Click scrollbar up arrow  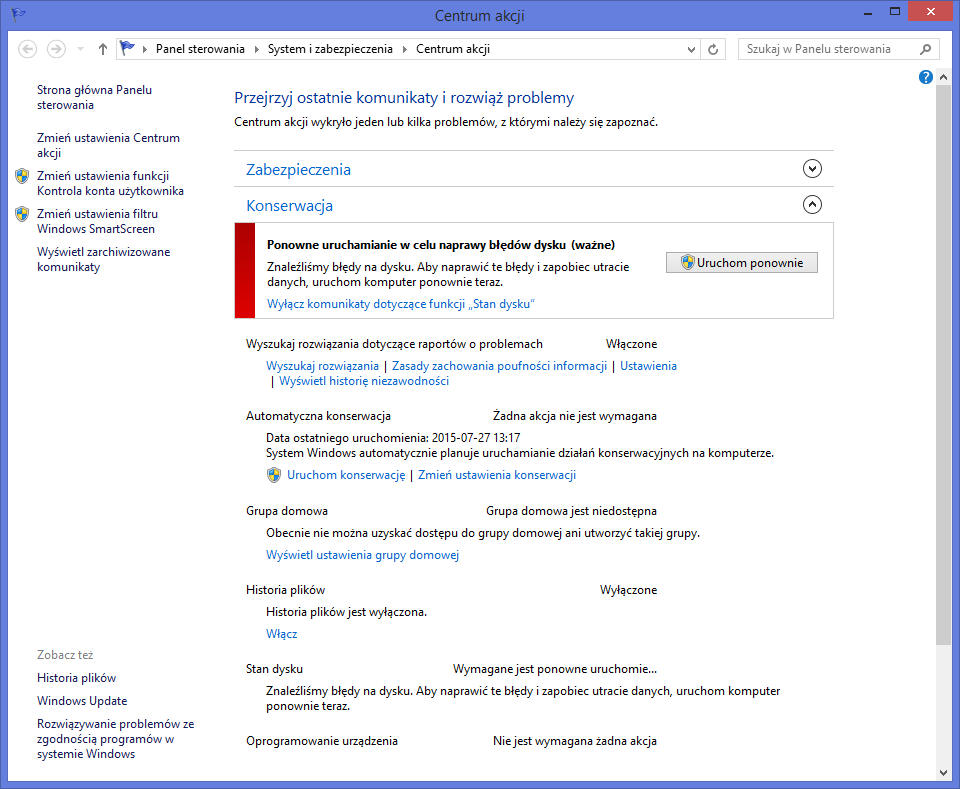943,77
